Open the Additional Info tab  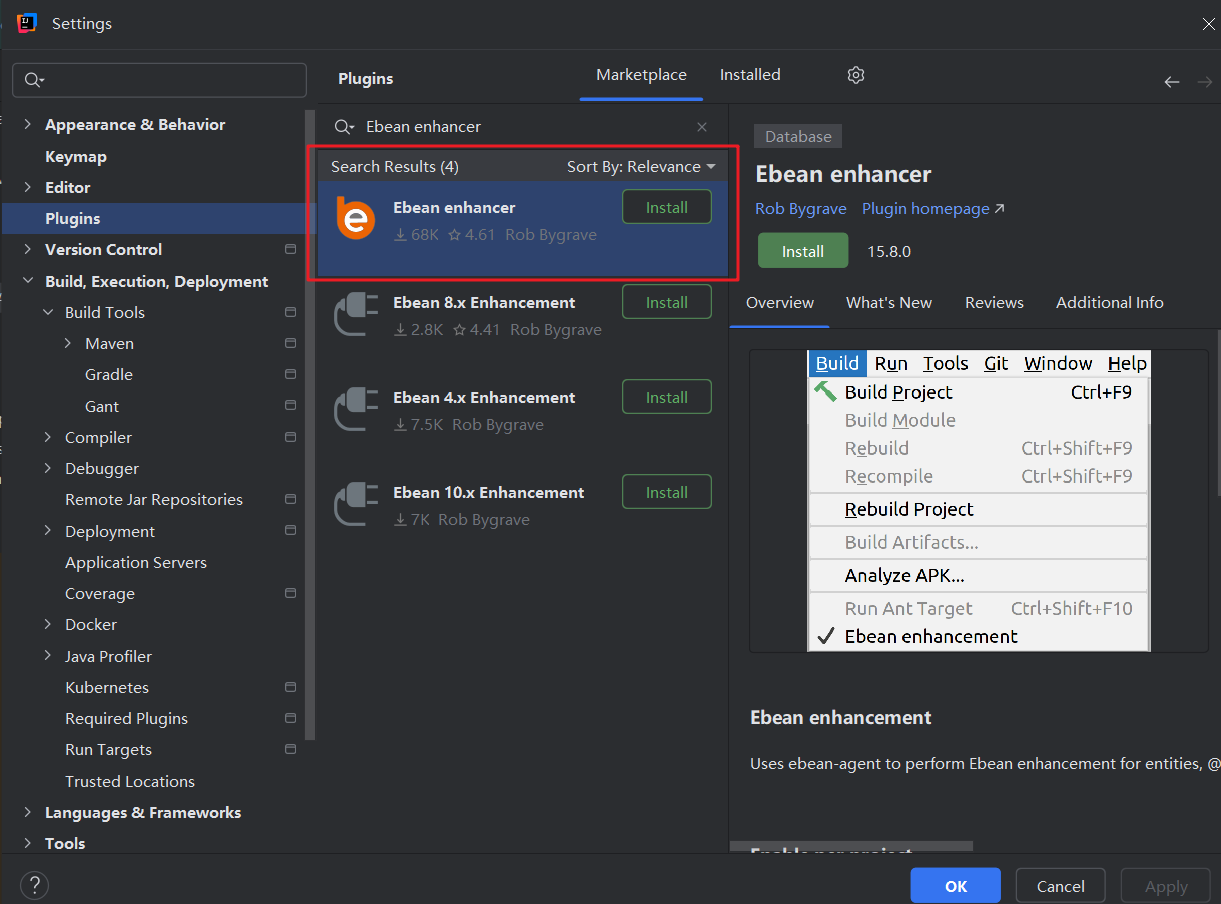coord(1110,303)
